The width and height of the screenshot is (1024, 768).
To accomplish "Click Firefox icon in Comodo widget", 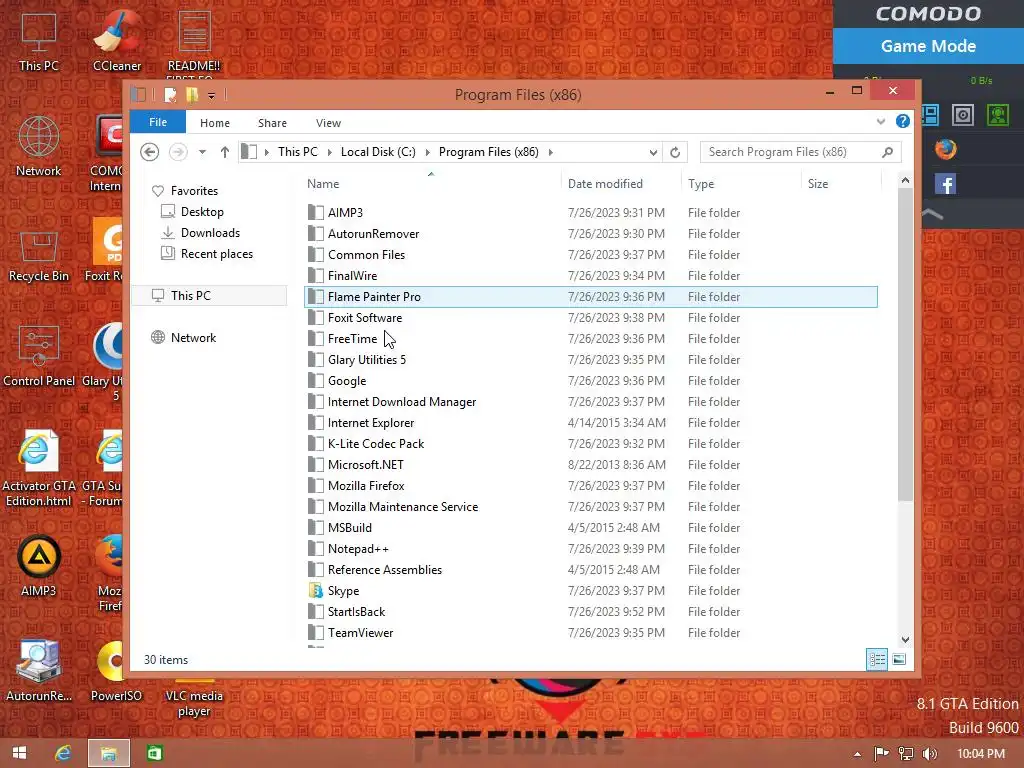I will (945, 150).
